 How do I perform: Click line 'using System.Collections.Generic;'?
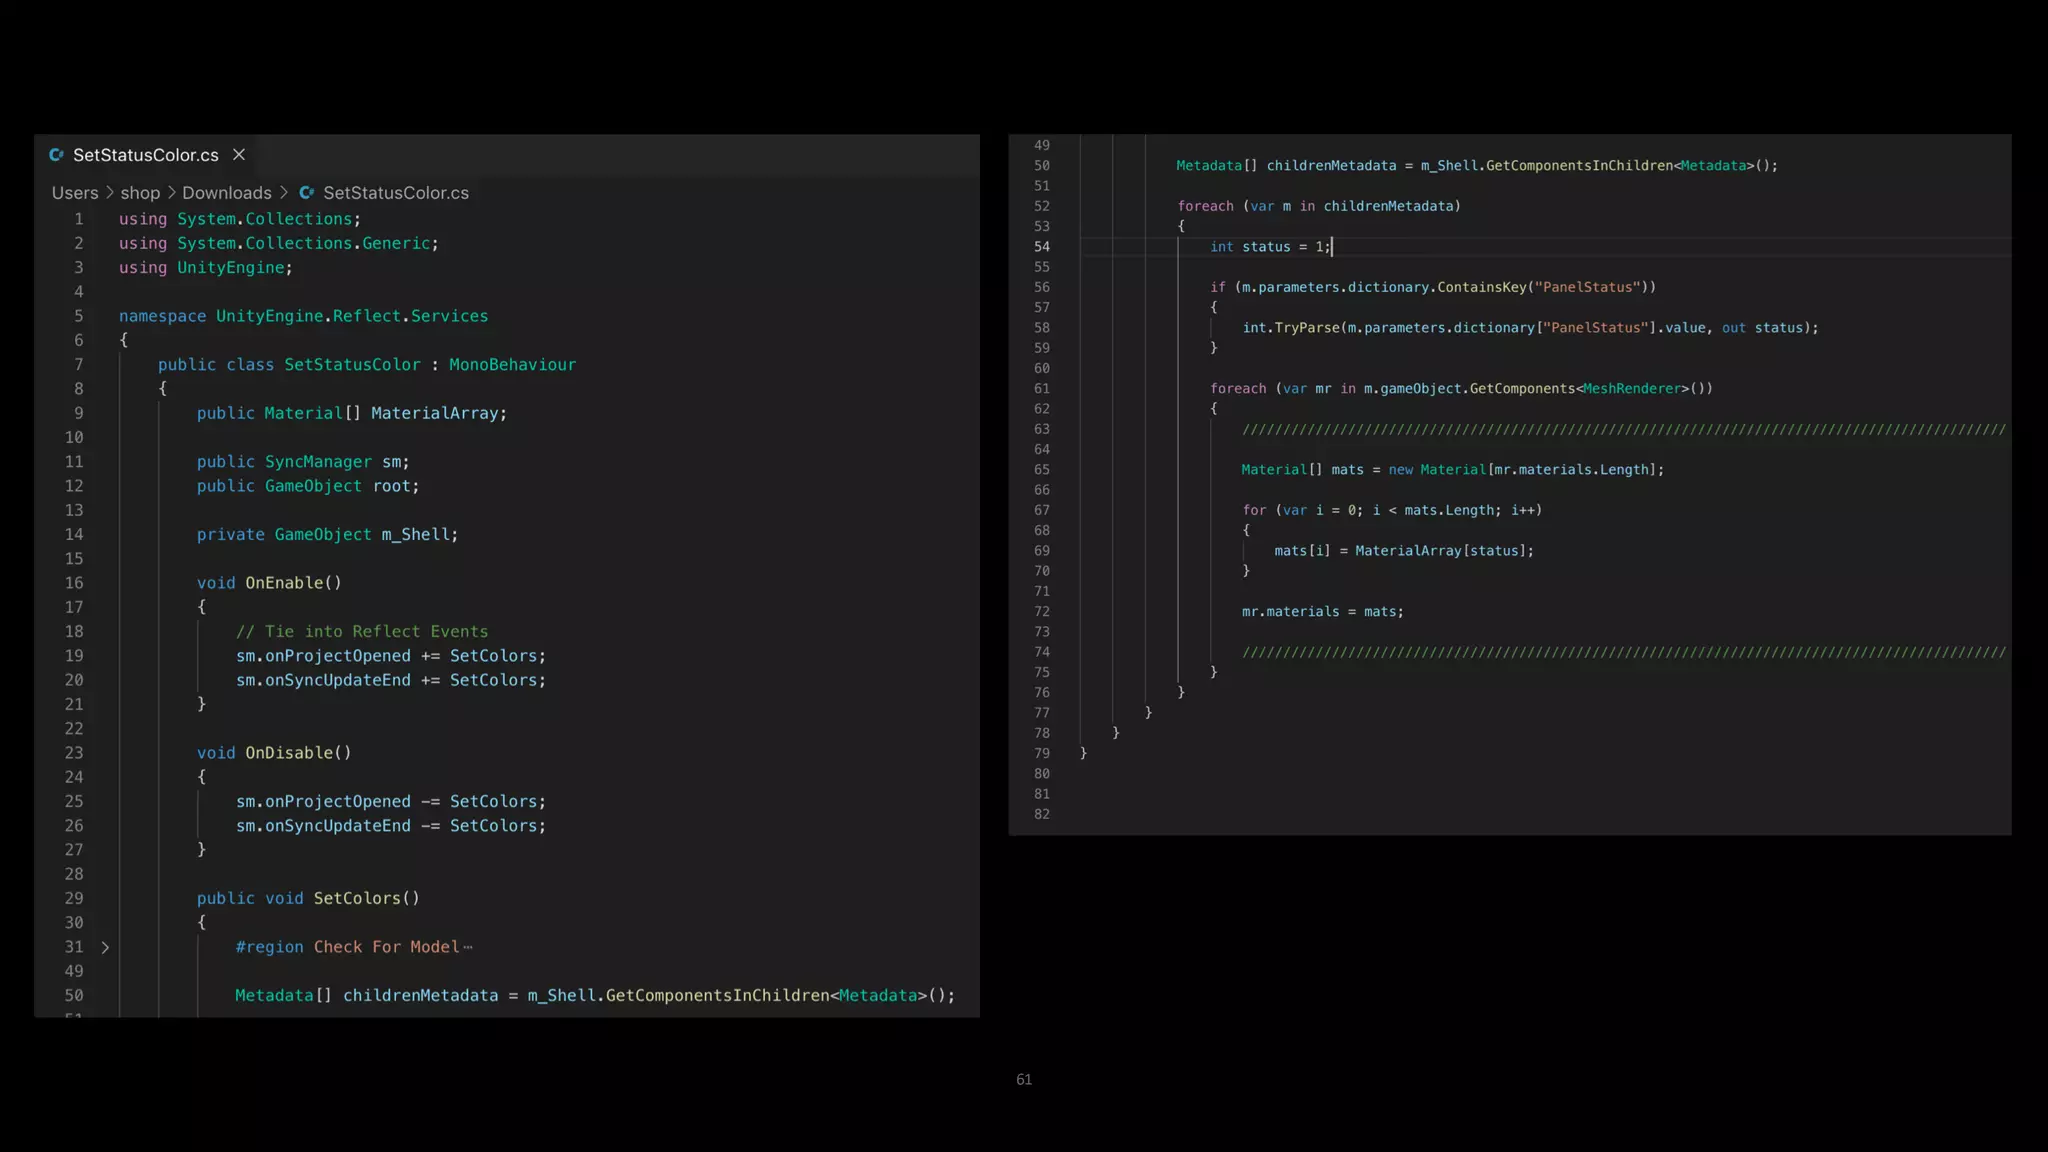[279, 243]
